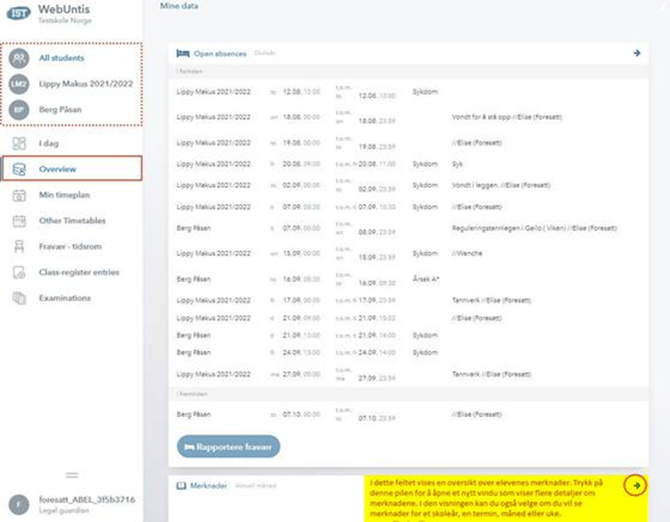This screenshot has width=670, height=522.
Task: Click the Fravær - tidsrom chair icon
Action: click(19, 247)
